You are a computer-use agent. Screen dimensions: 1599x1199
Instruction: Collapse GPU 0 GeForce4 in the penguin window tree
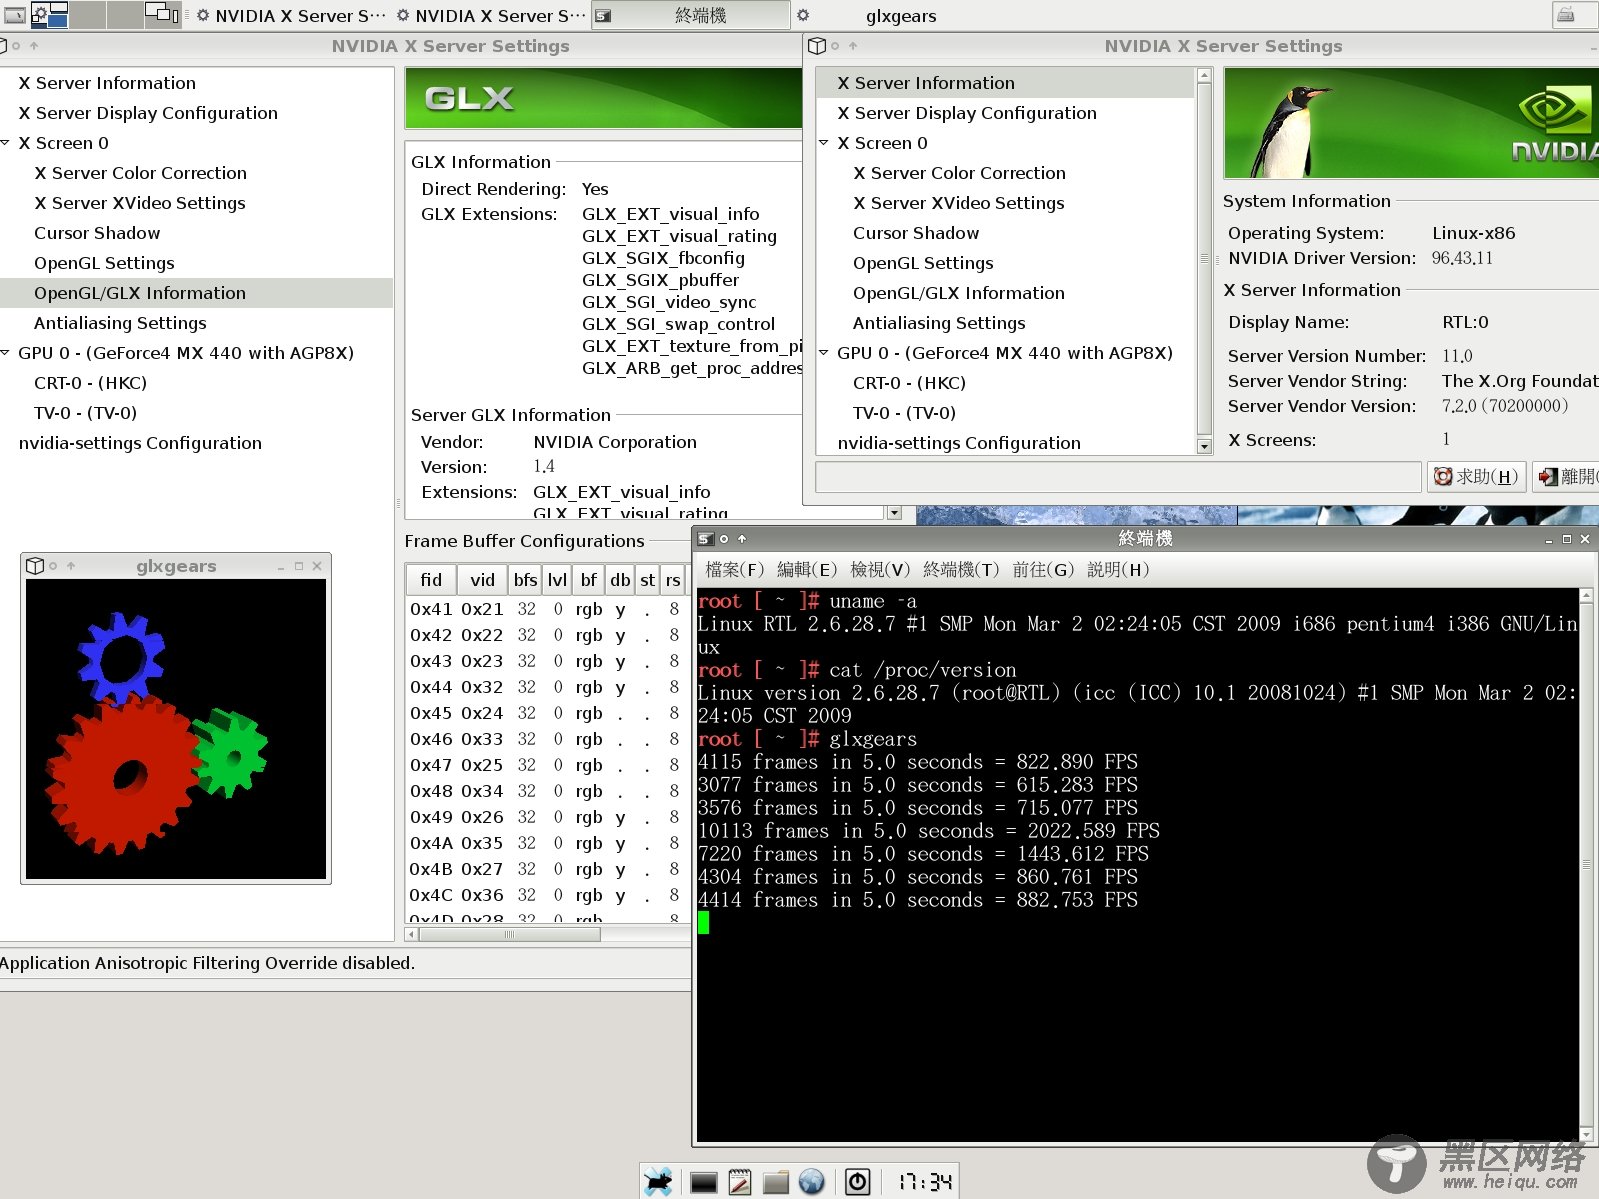click(824, 353)
